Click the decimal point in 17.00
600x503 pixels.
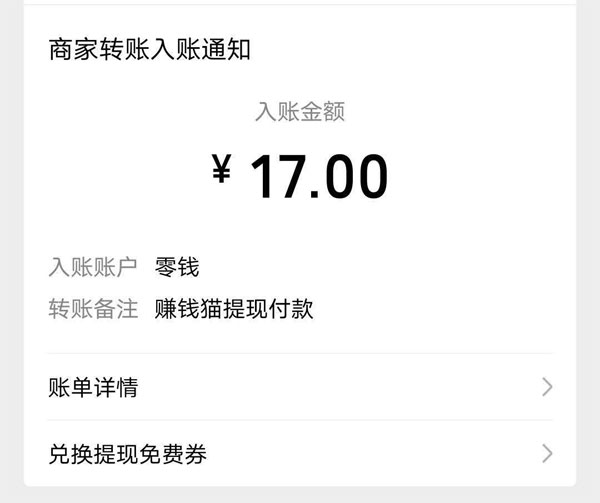pyautogui.click(x=315, y=194)
